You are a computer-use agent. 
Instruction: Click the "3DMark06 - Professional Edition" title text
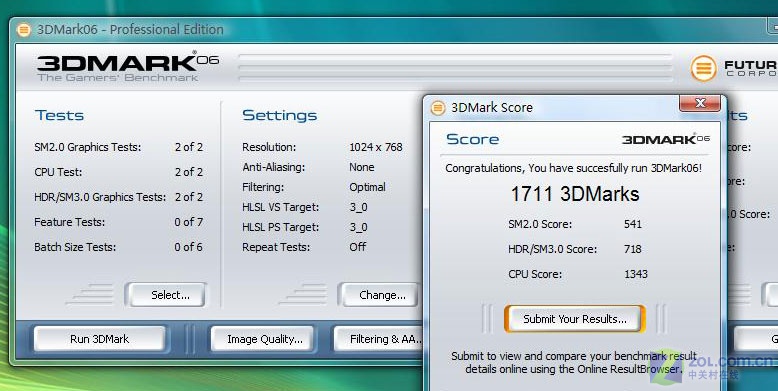coord(130,30)
